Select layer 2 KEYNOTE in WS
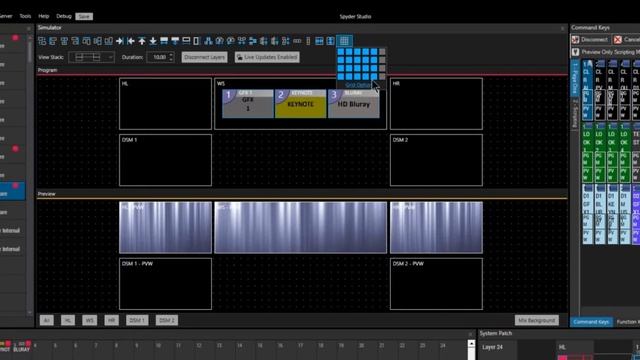The image size is (640, 360). 300,104
